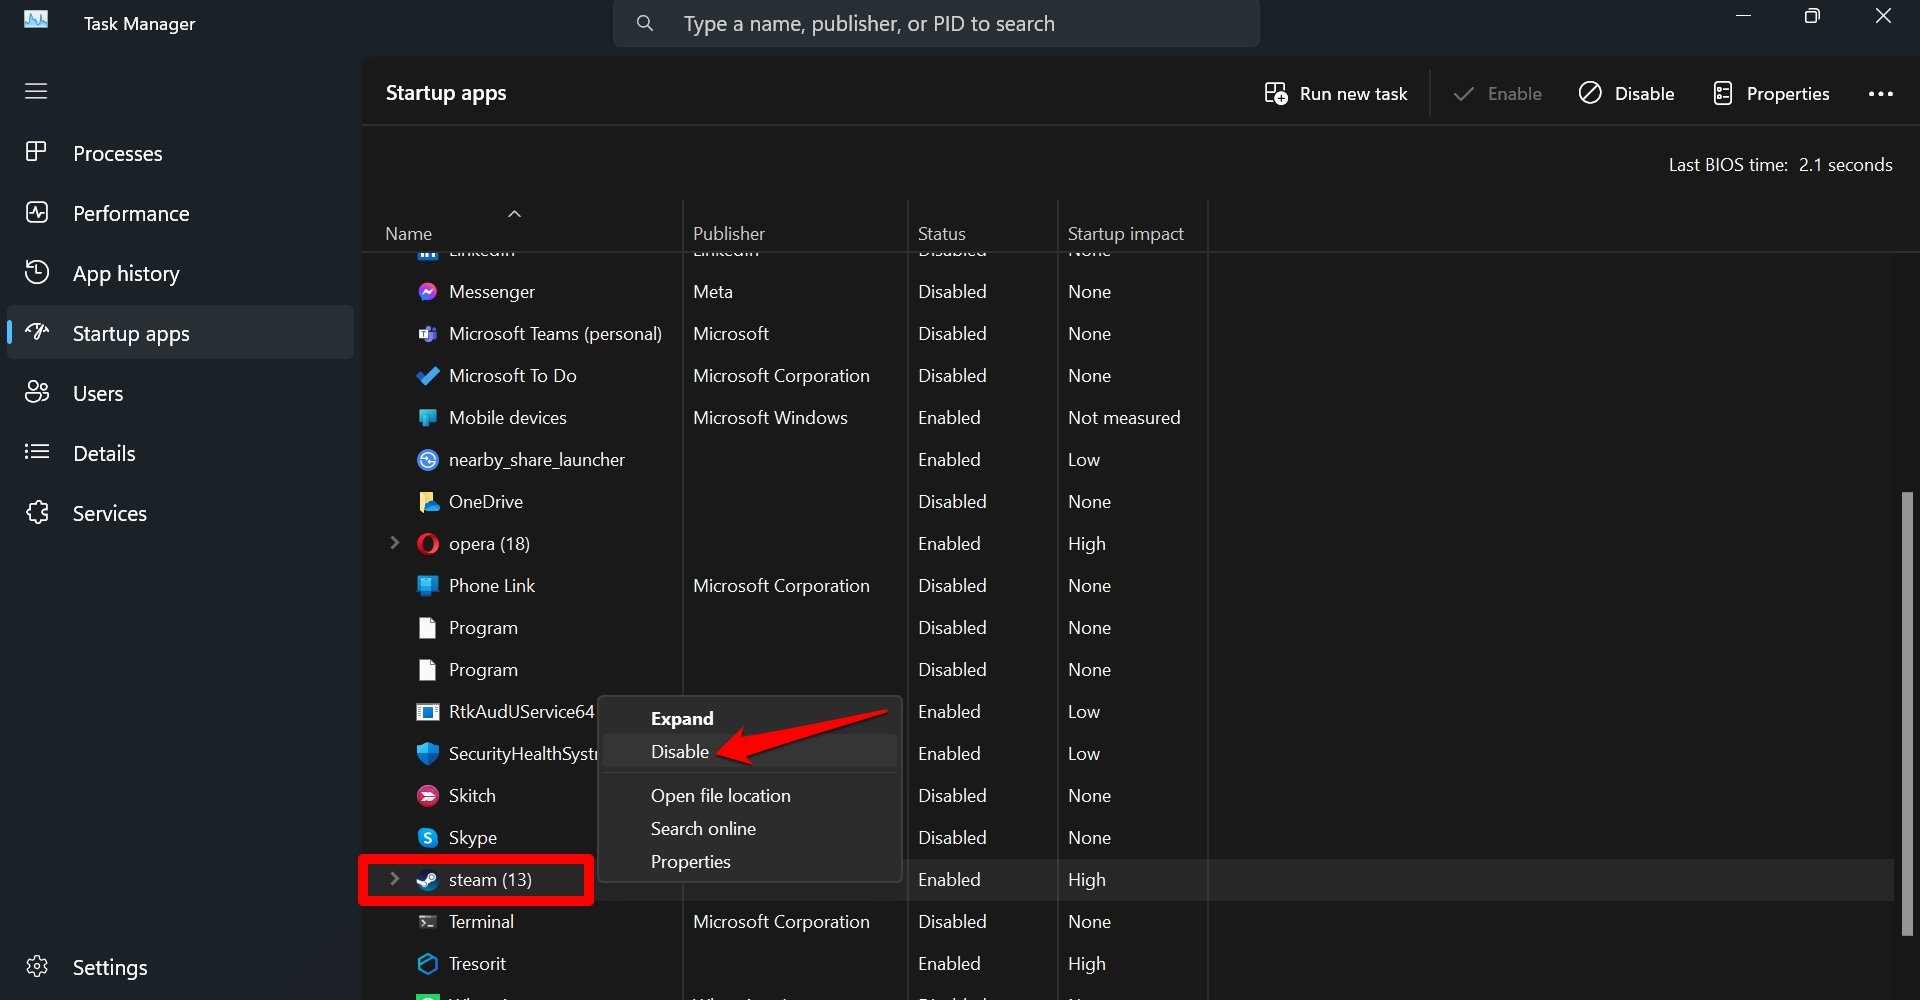Image resolution: width=1920 pixels, height=1000 pixels.
Task: Click the Steam icon
Action: 427,880
